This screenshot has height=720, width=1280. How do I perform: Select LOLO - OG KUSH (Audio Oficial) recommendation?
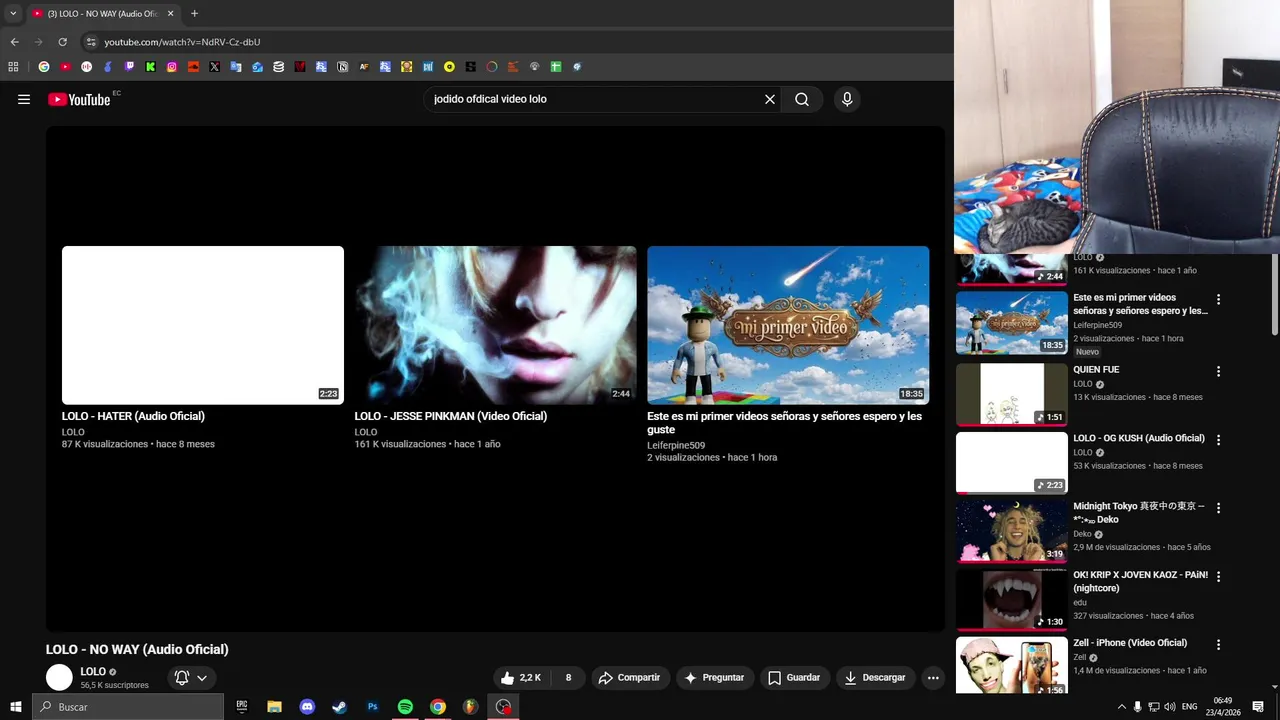pyautogui.click(x=1139, y=438)
